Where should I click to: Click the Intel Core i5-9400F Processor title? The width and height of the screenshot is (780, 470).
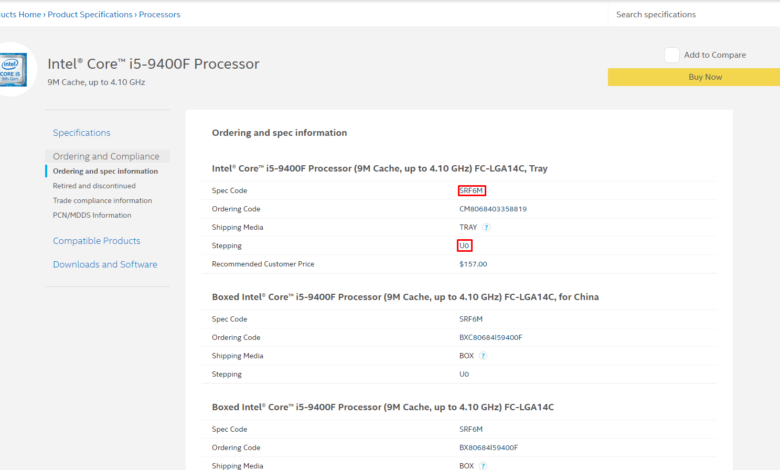(153, 64)
